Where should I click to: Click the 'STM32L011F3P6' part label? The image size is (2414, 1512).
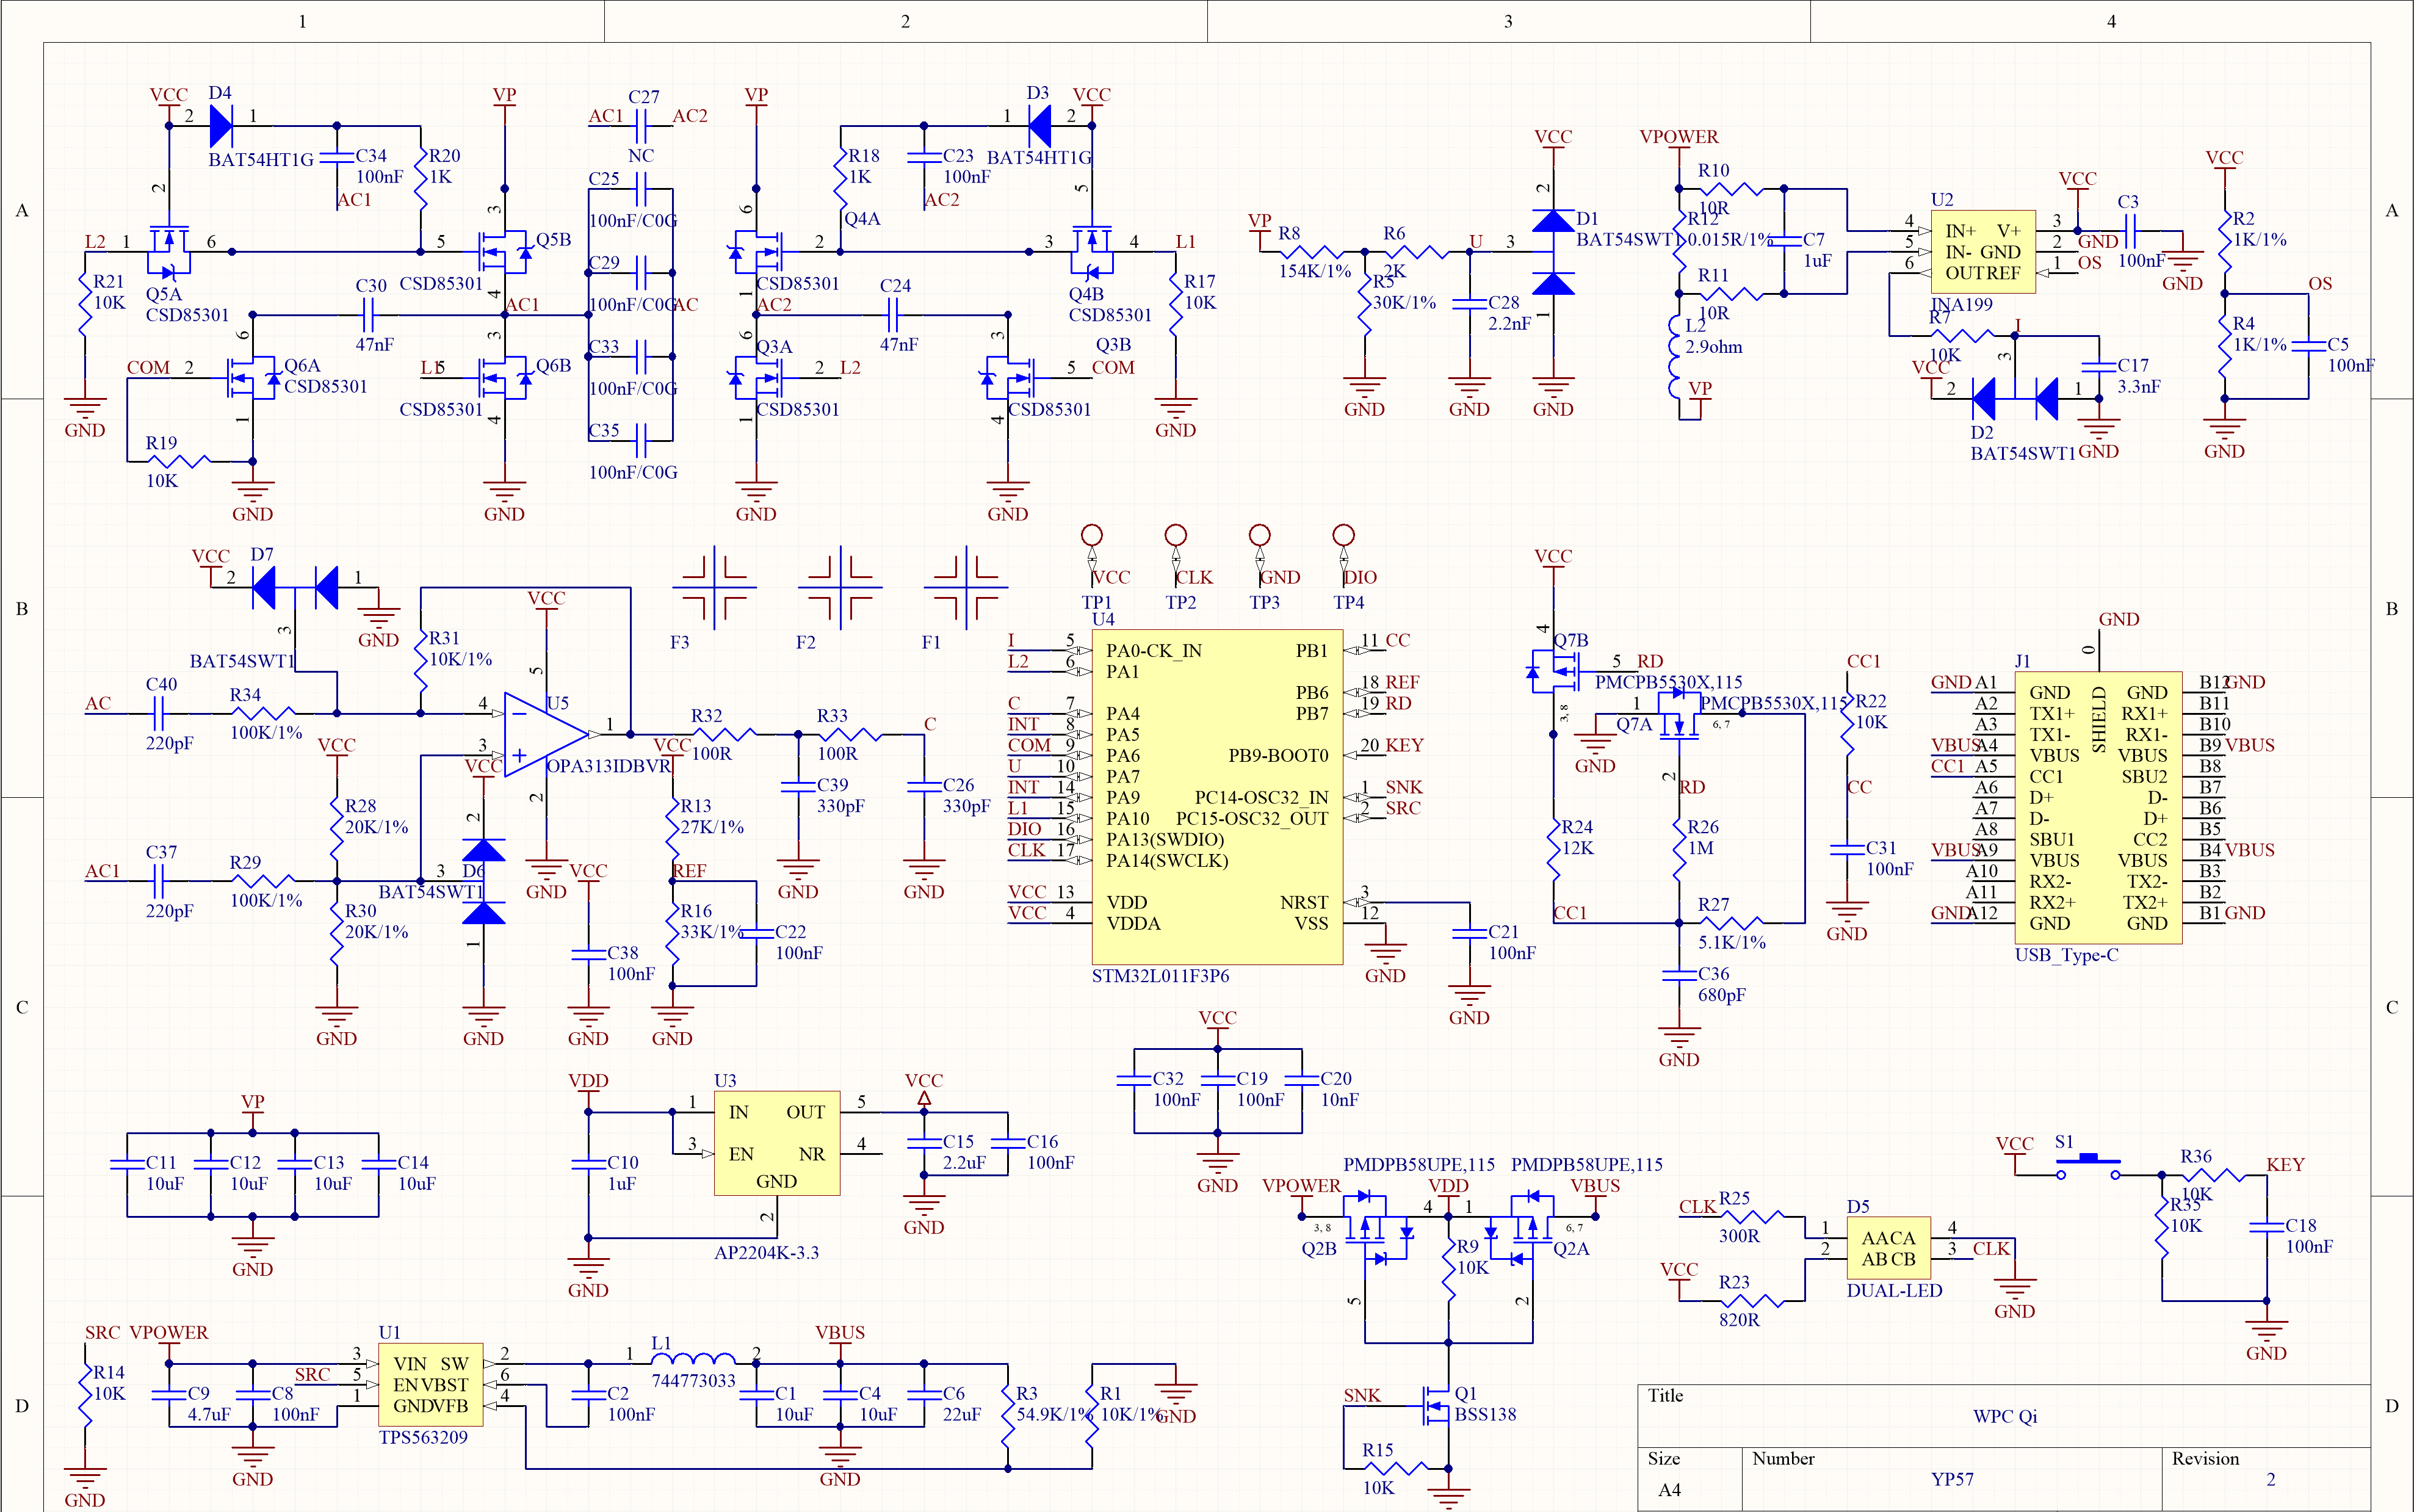[1160, 976]
